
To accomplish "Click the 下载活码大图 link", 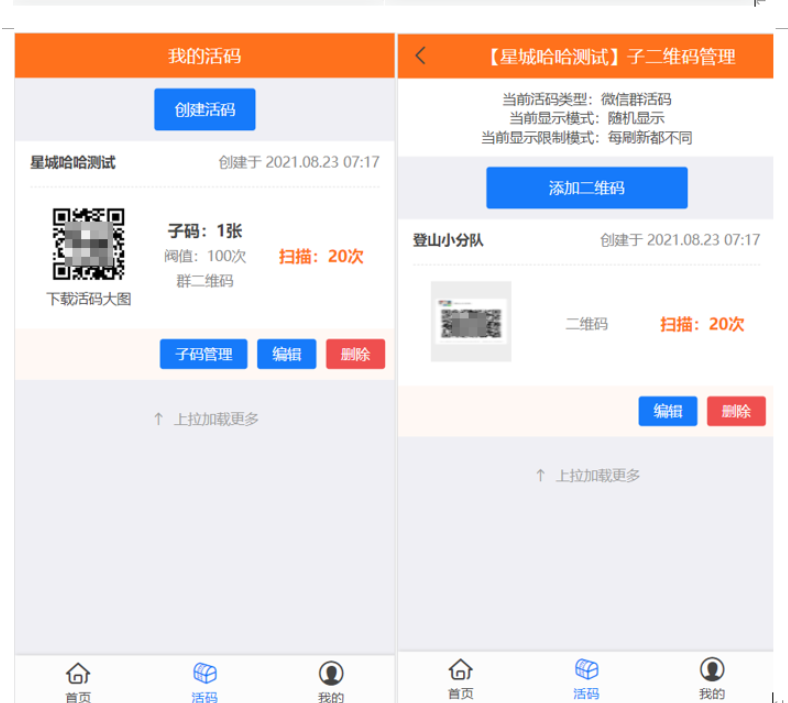I will point(89,299).
